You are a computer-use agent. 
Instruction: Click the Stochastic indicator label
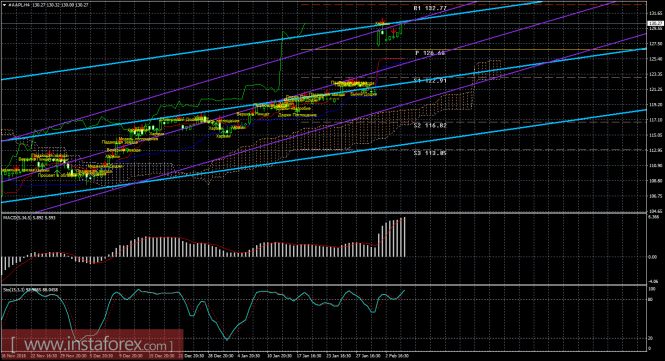(31, 290)
